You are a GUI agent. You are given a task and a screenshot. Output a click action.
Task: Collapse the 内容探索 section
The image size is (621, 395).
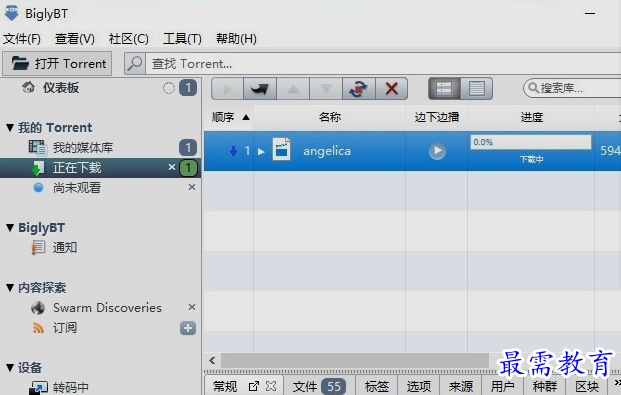[10, 288]
